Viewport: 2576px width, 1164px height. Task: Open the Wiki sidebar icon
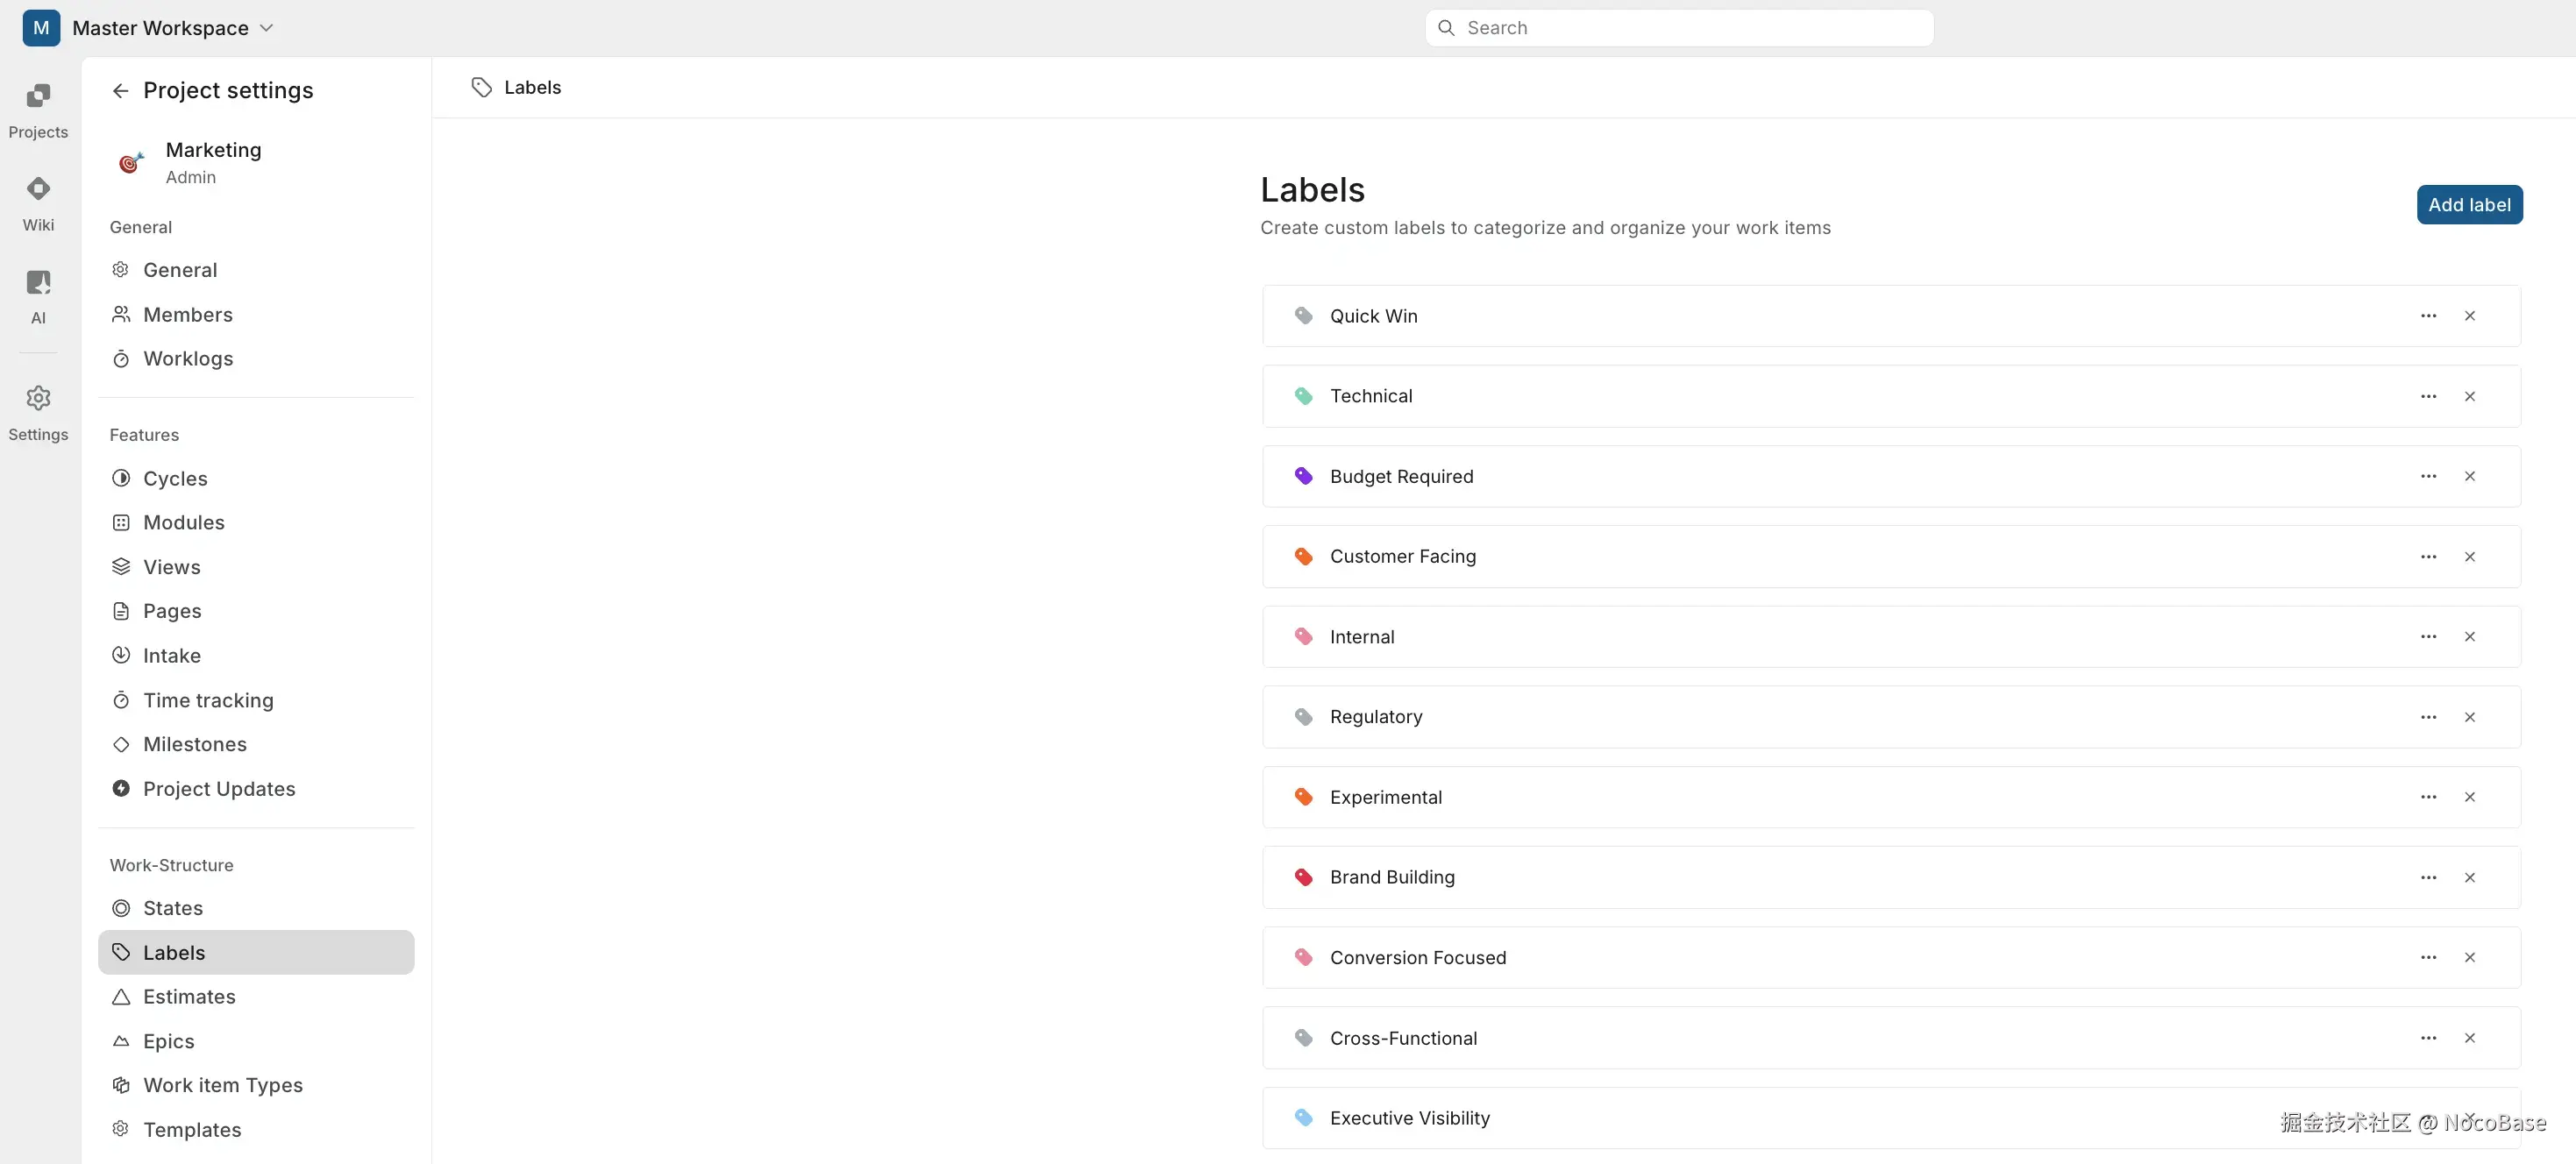click(38, 203)
